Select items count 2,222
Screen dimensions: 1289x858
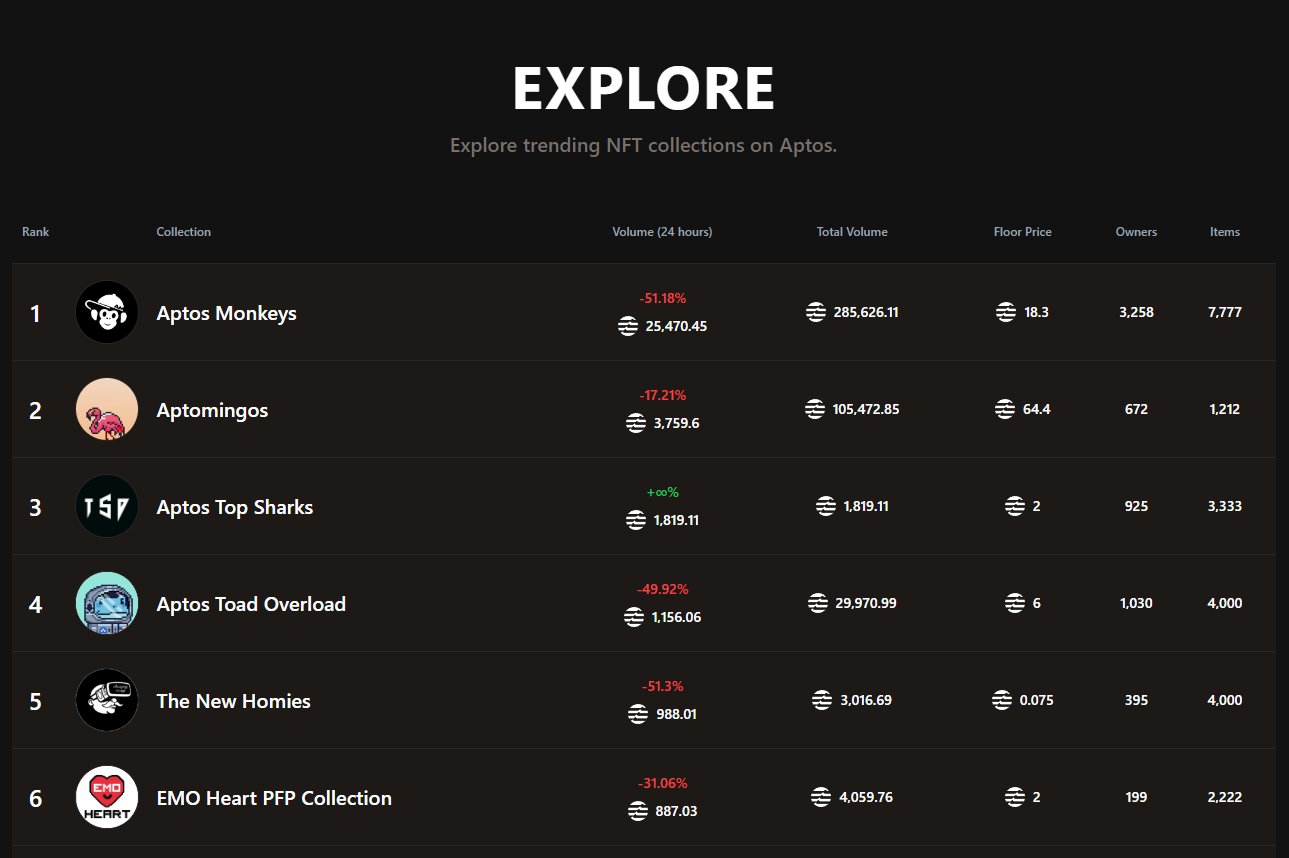tap(1225, 797)
